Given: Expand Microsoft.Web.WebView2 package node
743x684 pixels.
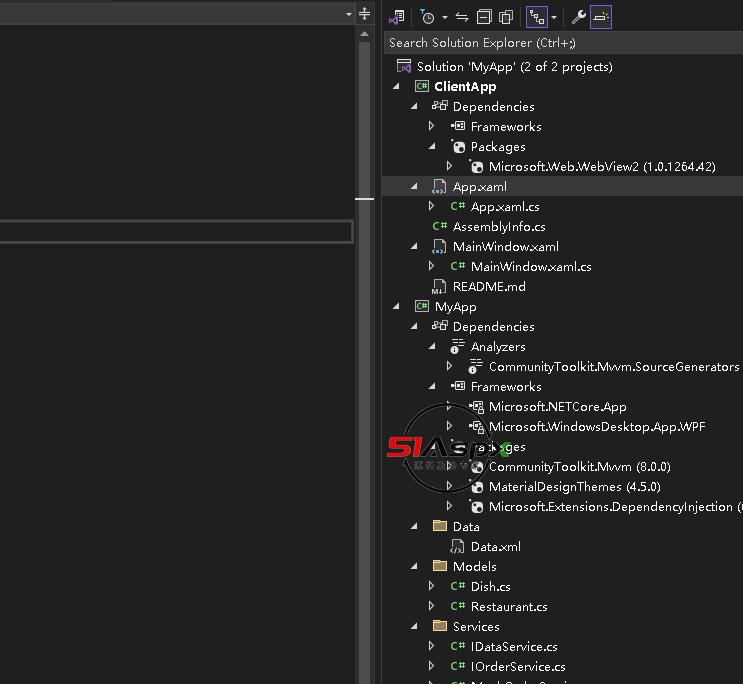Looking at the screenshot, I should pos(449,166).
